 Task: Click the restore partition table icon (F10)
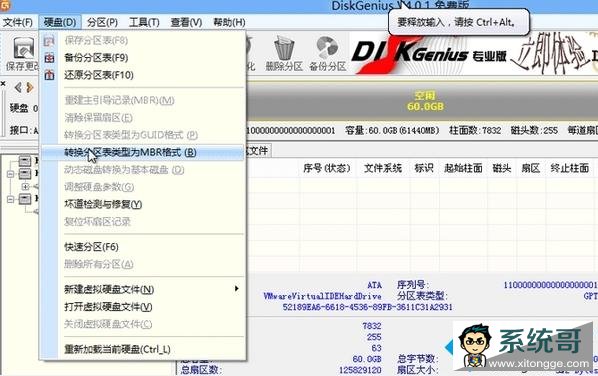point(49,75)
